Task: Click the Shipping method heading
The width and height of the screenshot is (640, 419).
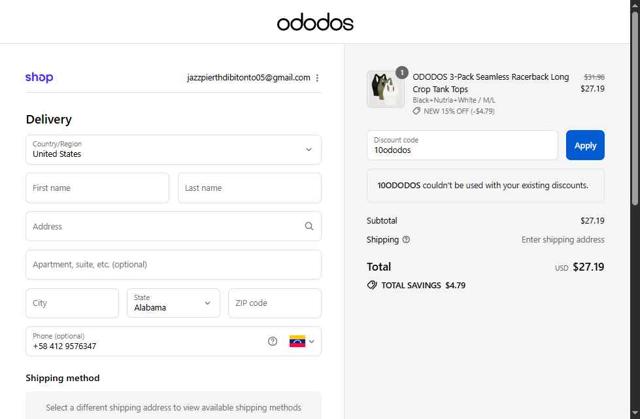Action: point(62,378)
